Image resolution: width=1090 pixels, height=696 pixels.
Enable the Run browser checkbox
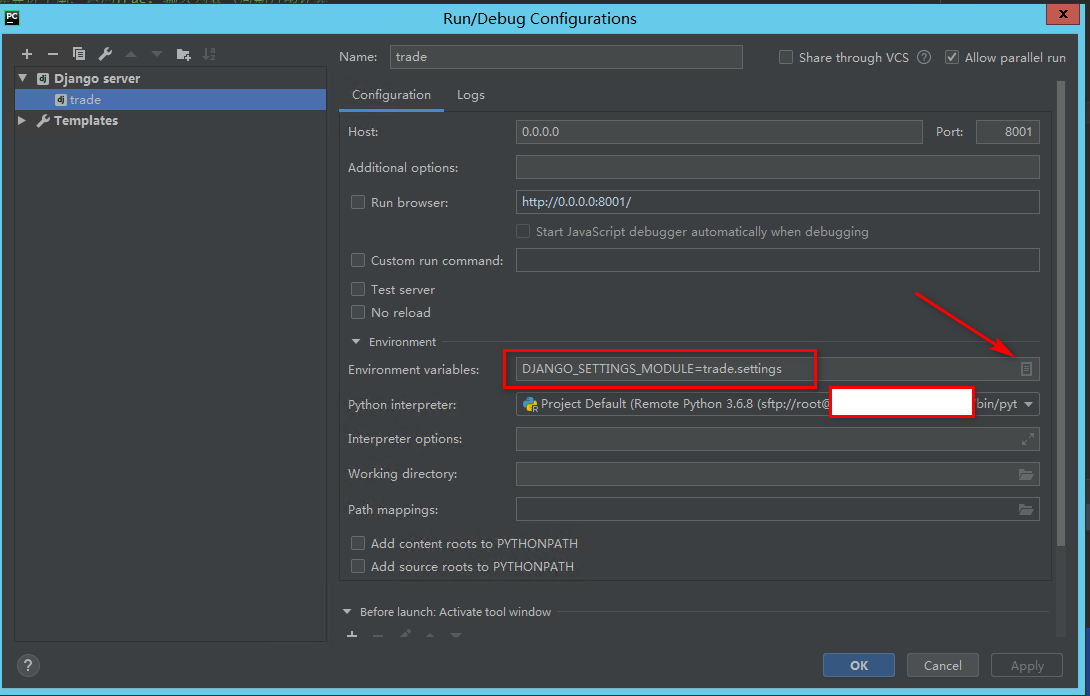358,202
